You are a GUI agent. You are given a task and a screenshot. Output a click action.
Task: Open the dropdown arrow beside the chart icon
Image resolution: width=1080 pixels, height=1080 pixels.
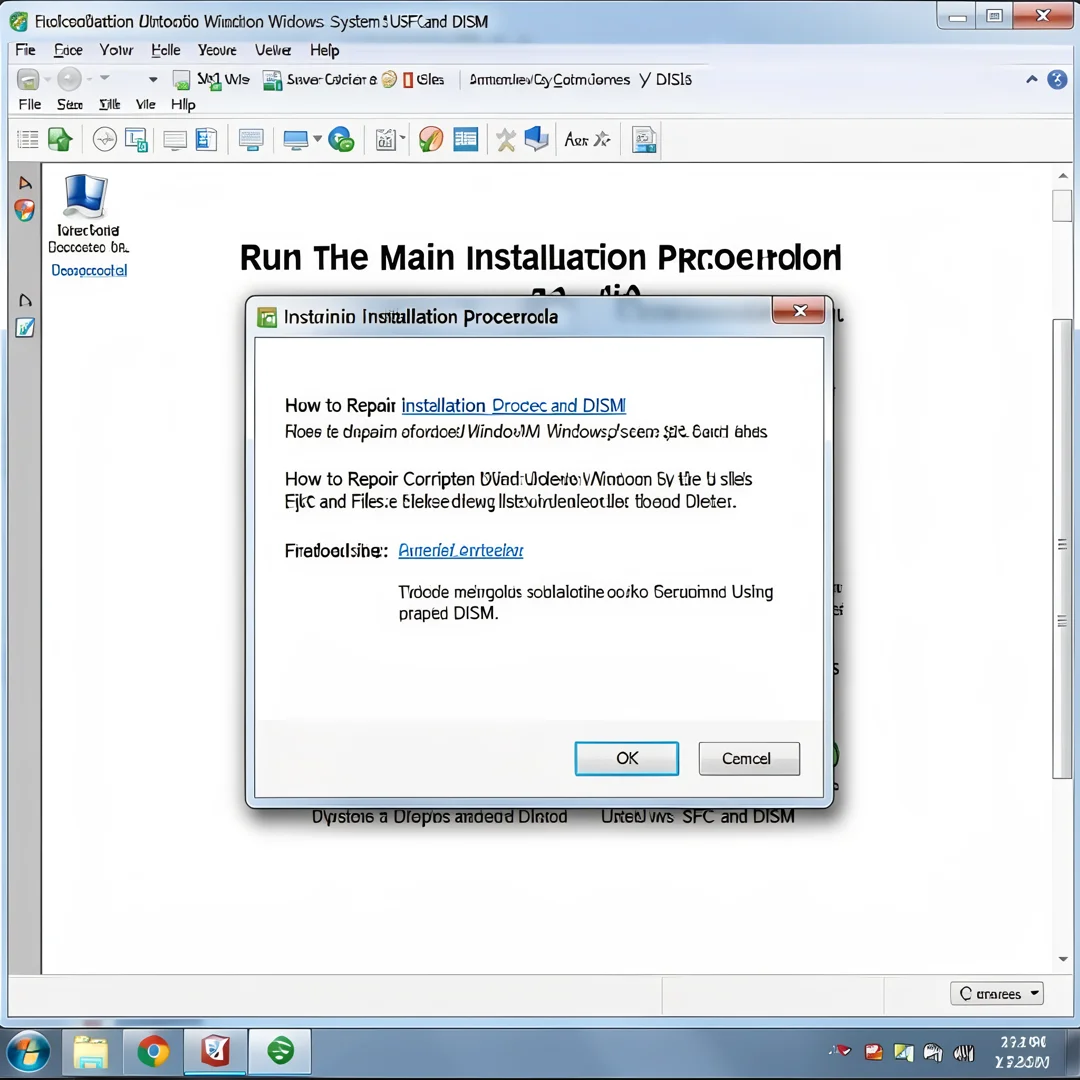[x=402, y=138]
